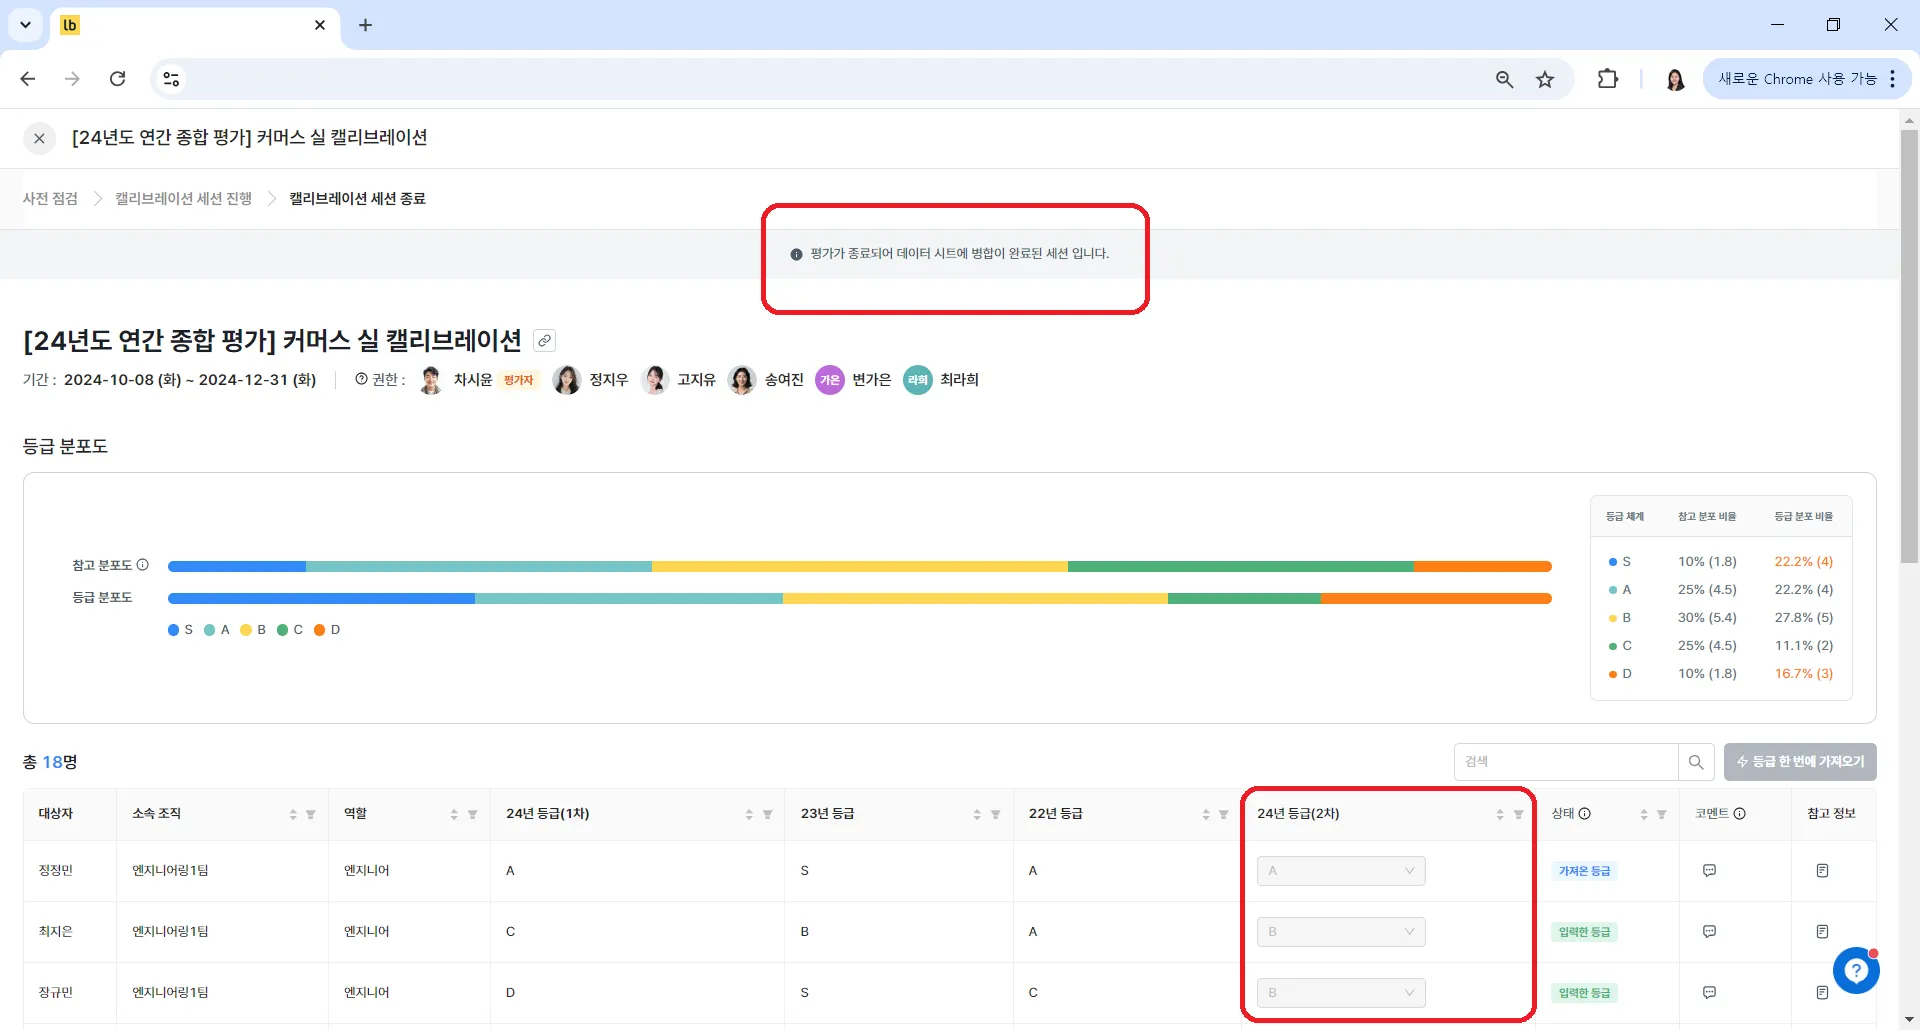Filter the 역할 column

(473, 815)
